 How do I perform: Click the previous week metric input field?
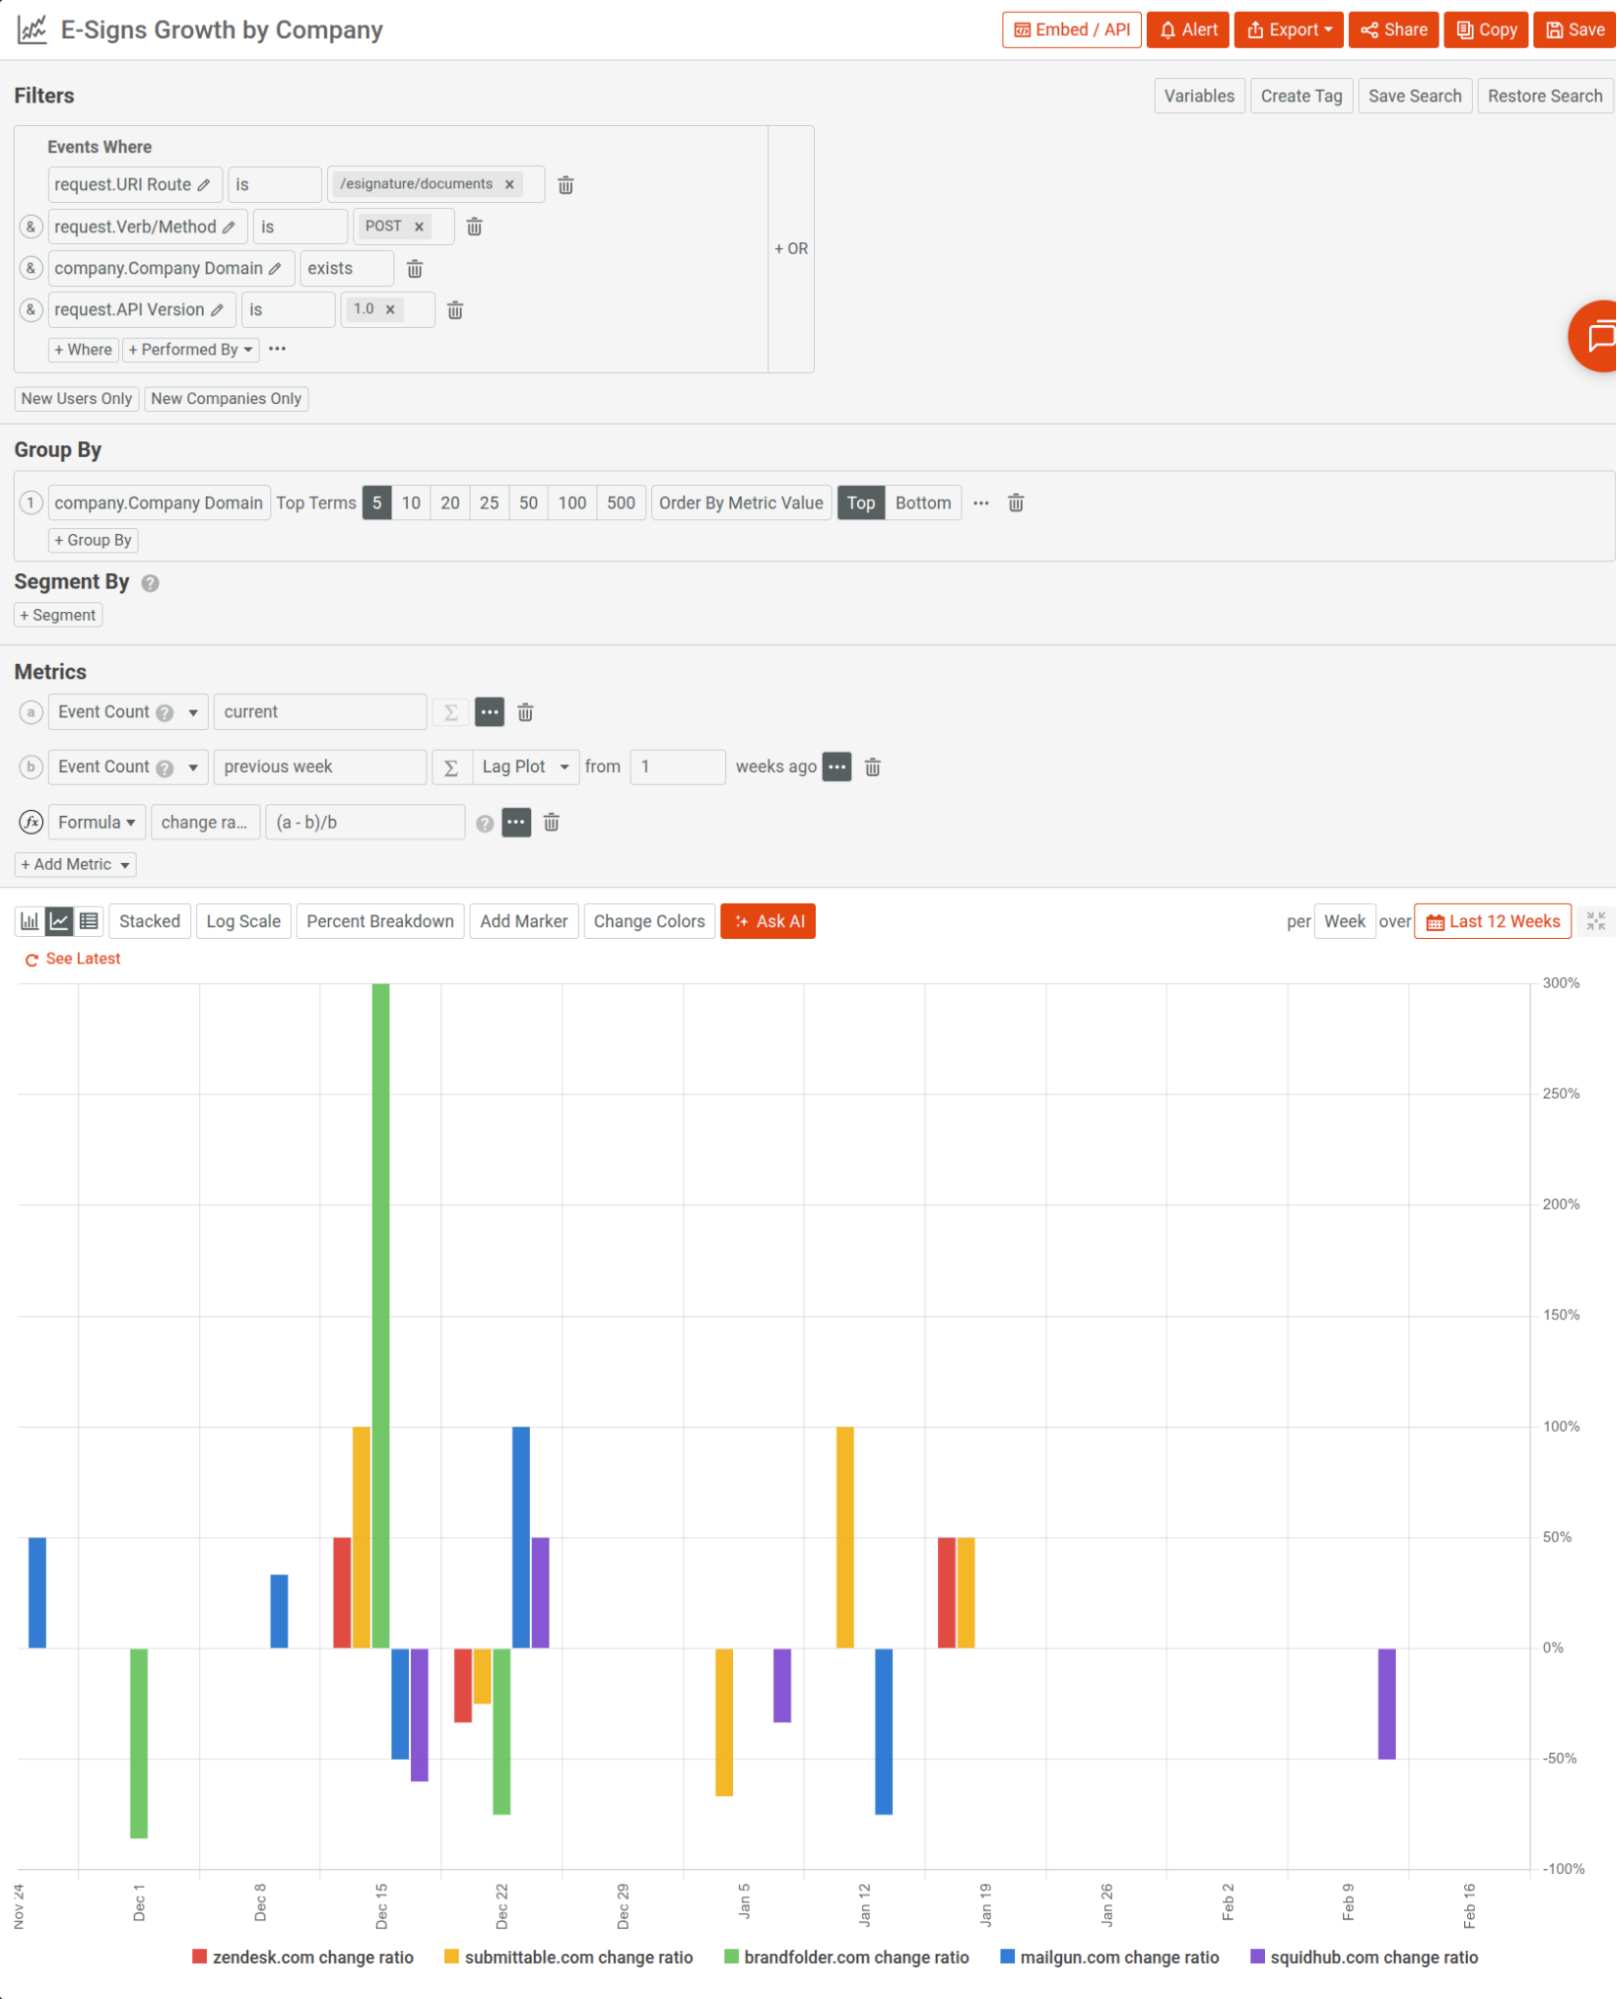coord(319,767)
